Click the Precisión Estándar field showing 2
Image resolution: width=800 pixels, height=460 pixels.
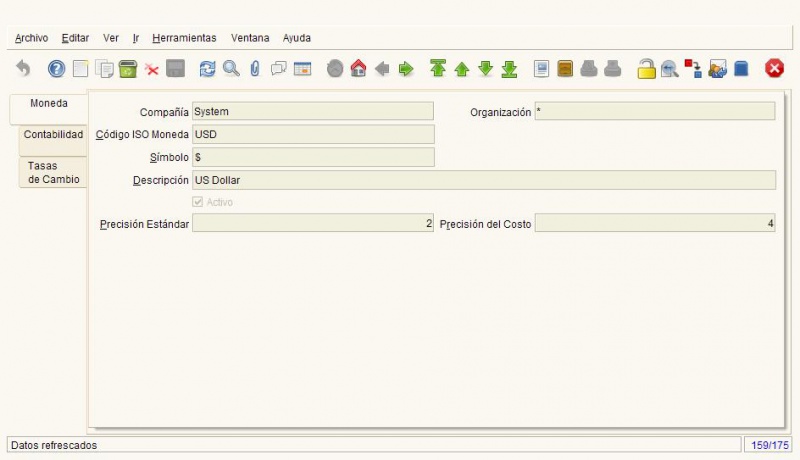click(x=313, y=223)
